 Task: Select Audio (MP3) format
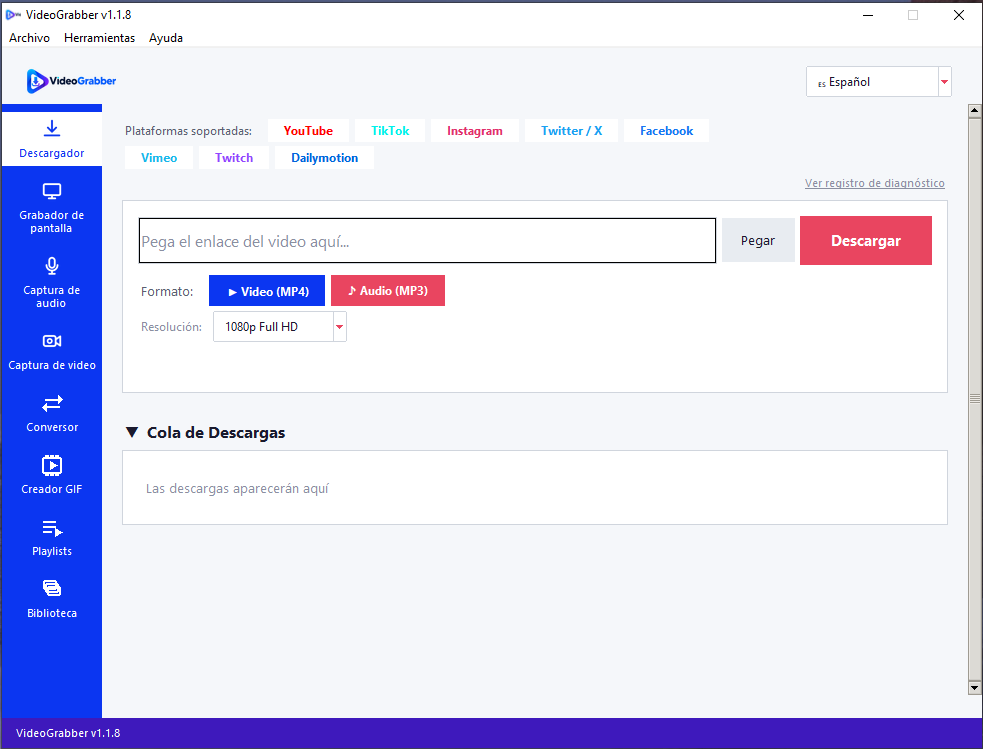pyautogui.click(x=388, y=291)
